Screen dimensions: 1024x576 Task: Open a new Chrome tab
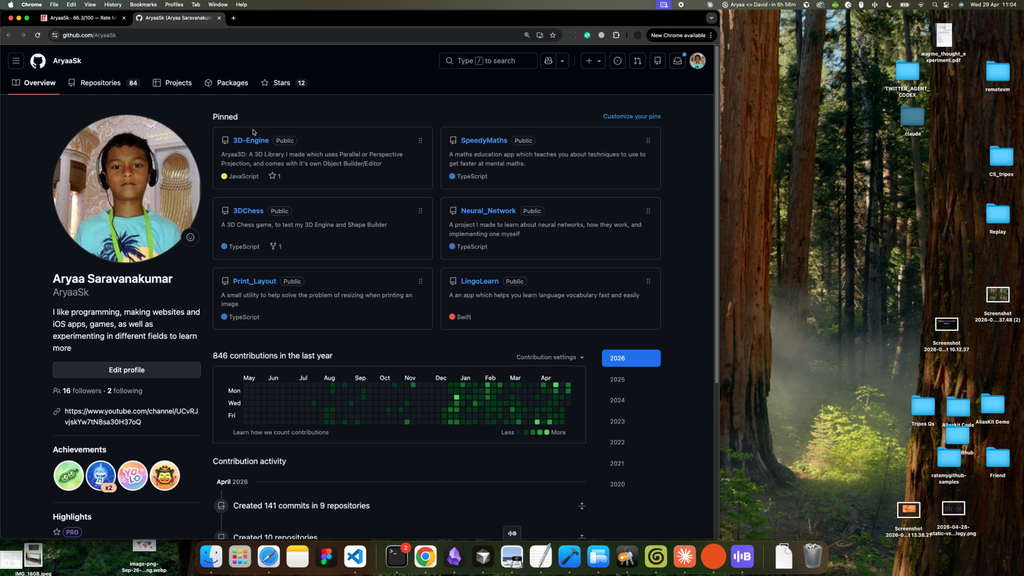233,18
